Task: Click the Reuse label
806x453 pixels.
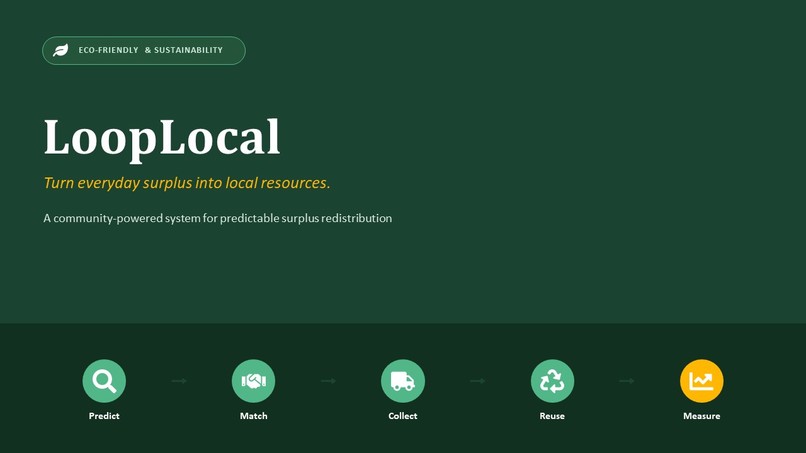Action: (x=552, y=416)
